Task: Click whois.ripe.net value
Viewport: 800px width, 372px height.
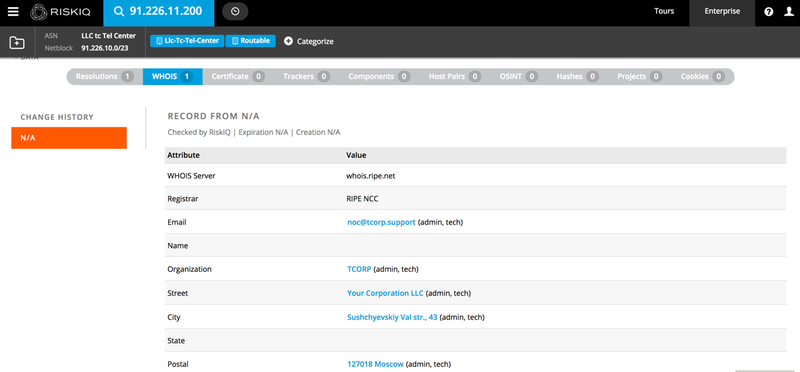Action: pos(370,176)
